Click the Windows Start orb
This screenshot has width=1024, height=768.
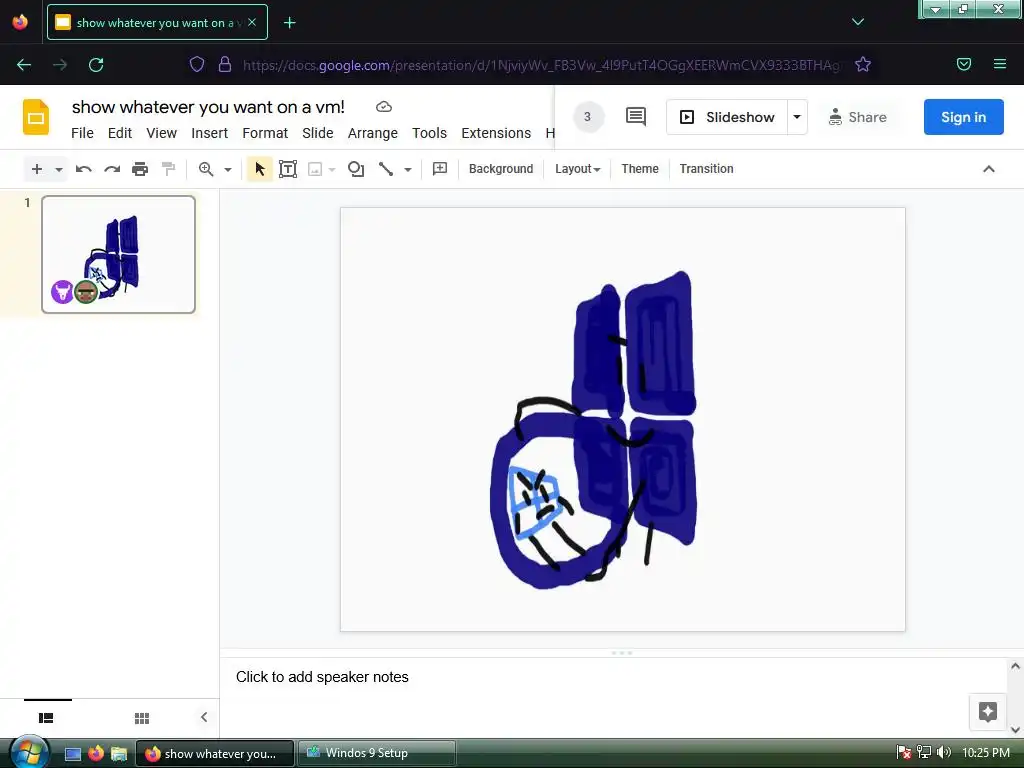coord(28,752)
